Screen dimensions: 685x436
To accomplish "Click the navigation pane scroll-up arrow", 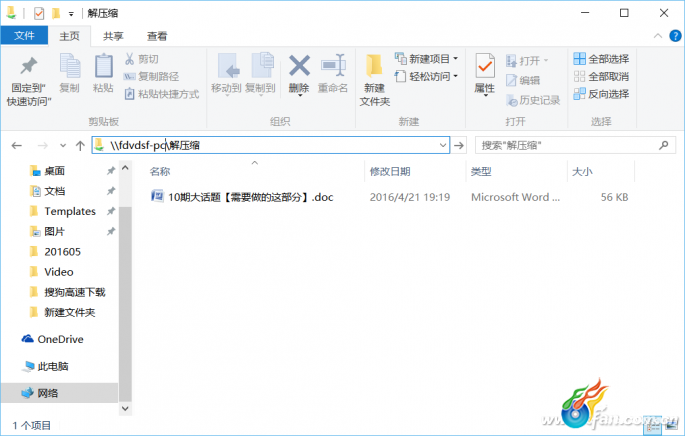I will point(125,168).
